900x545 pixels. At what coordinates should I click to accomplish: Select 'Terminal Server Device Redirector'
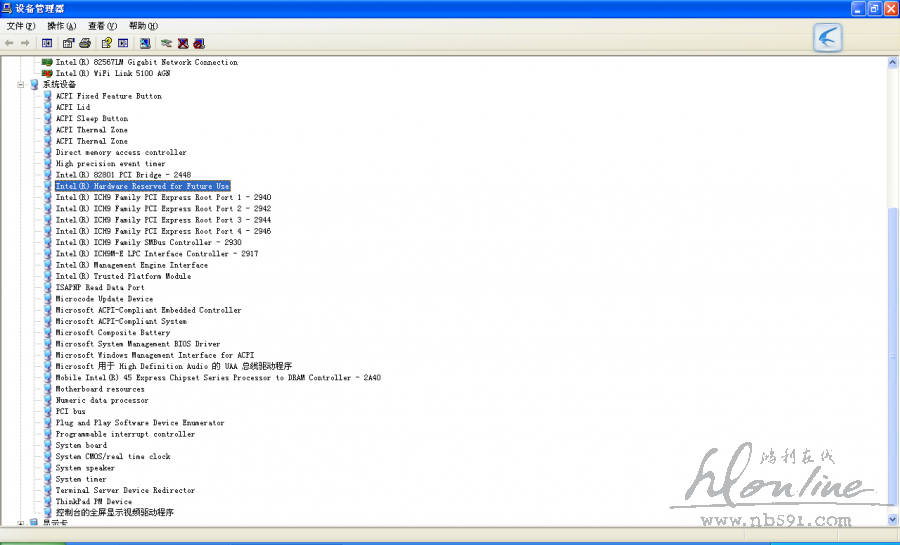125,490
